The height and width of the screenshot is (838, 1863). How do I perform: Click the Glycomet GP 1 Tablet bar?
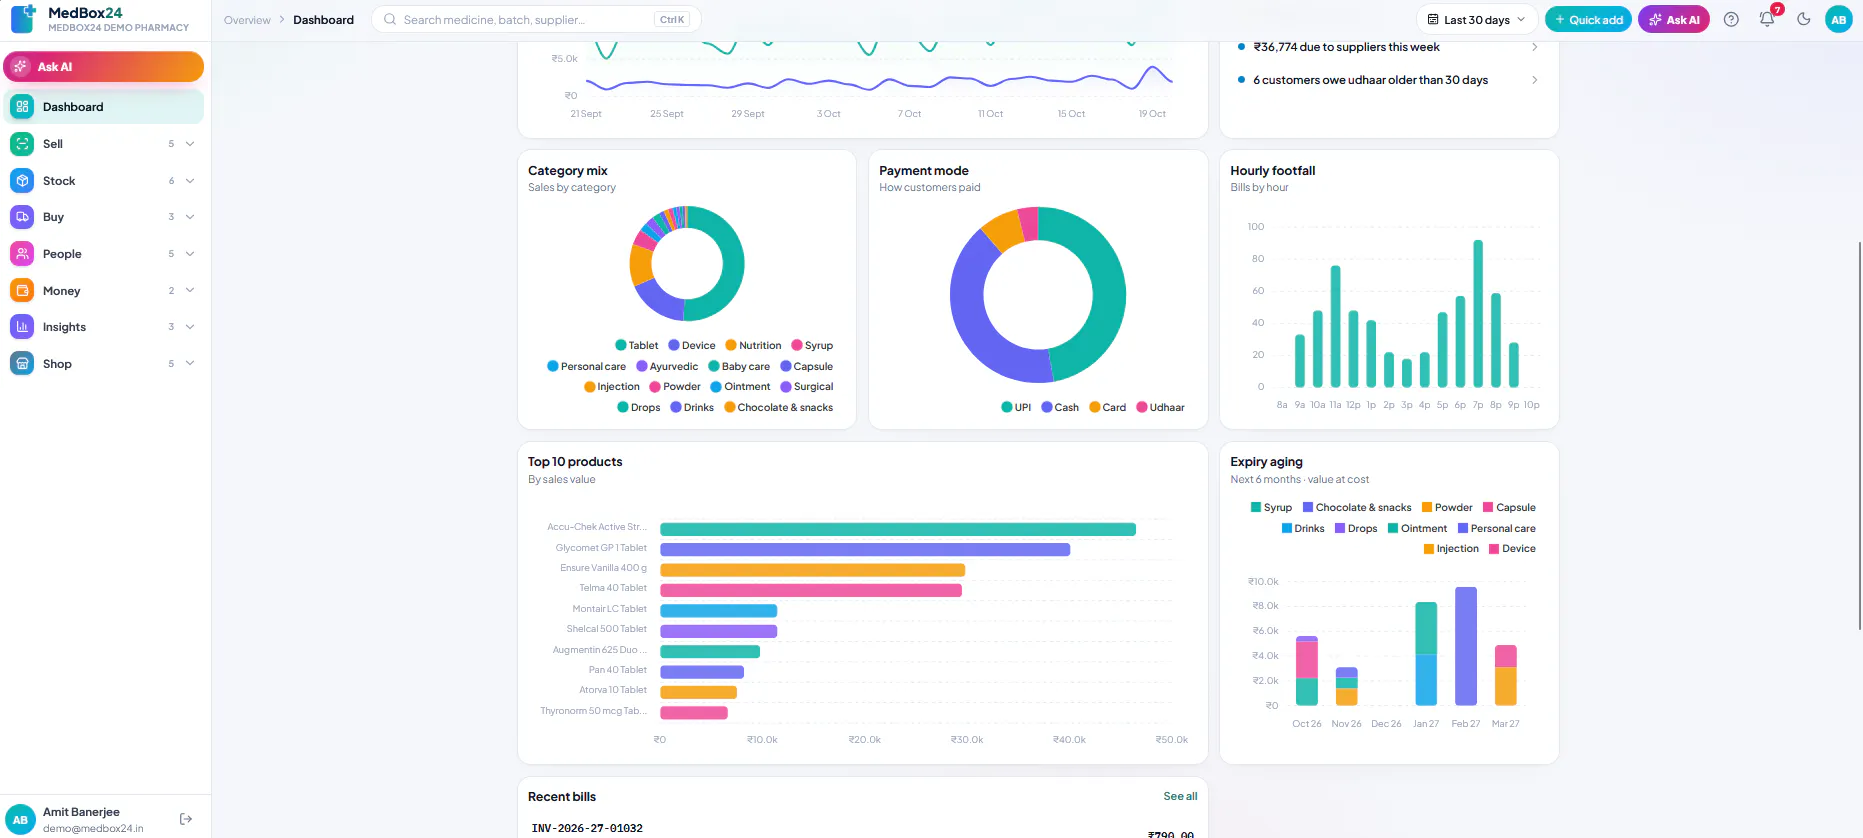pos(865,550)
